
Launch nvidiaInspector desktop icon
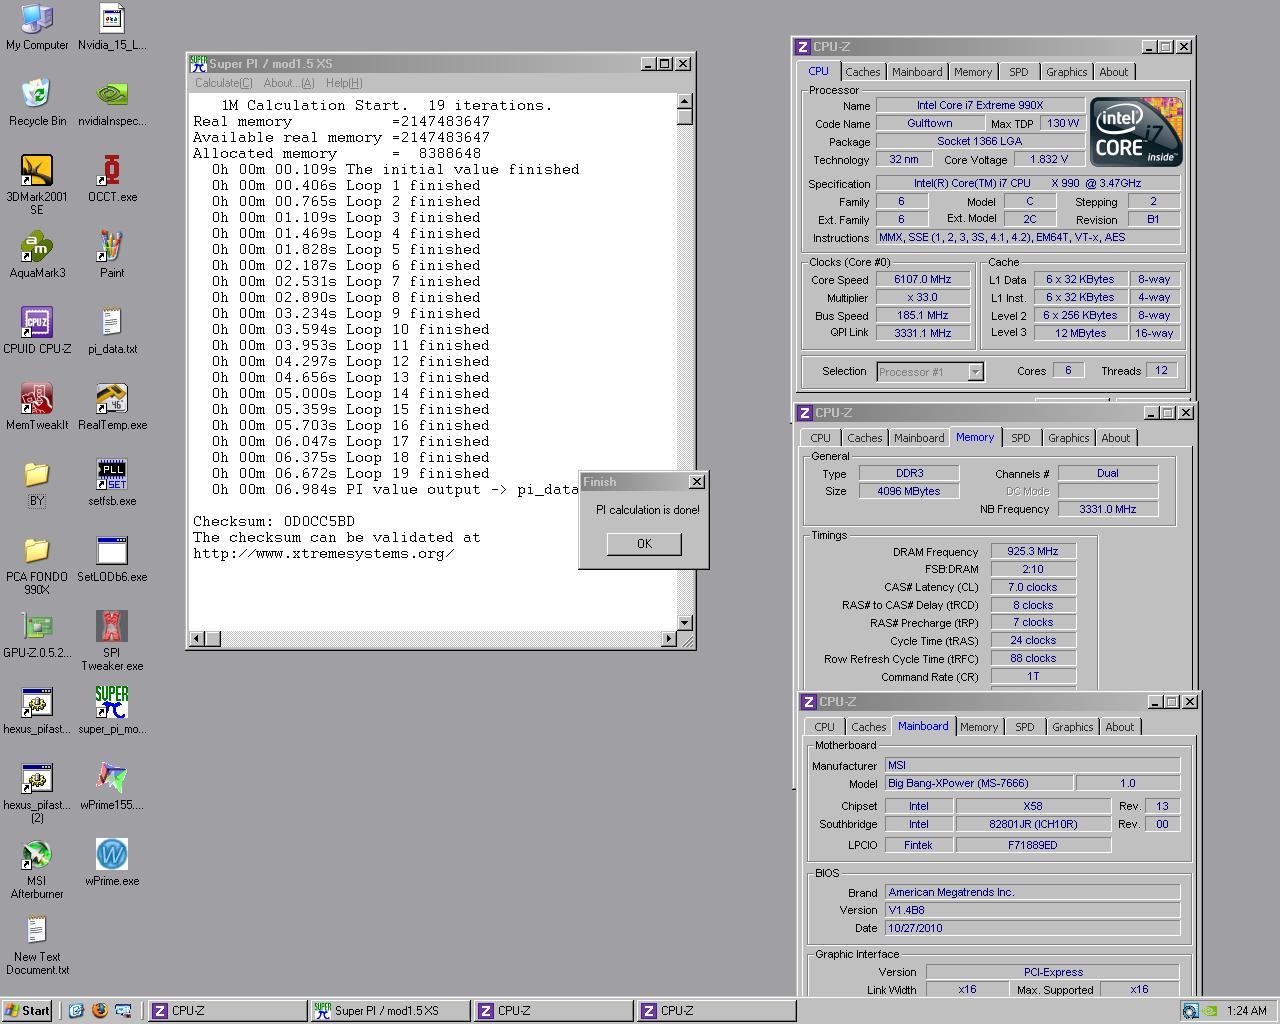(x=112, y=102)
